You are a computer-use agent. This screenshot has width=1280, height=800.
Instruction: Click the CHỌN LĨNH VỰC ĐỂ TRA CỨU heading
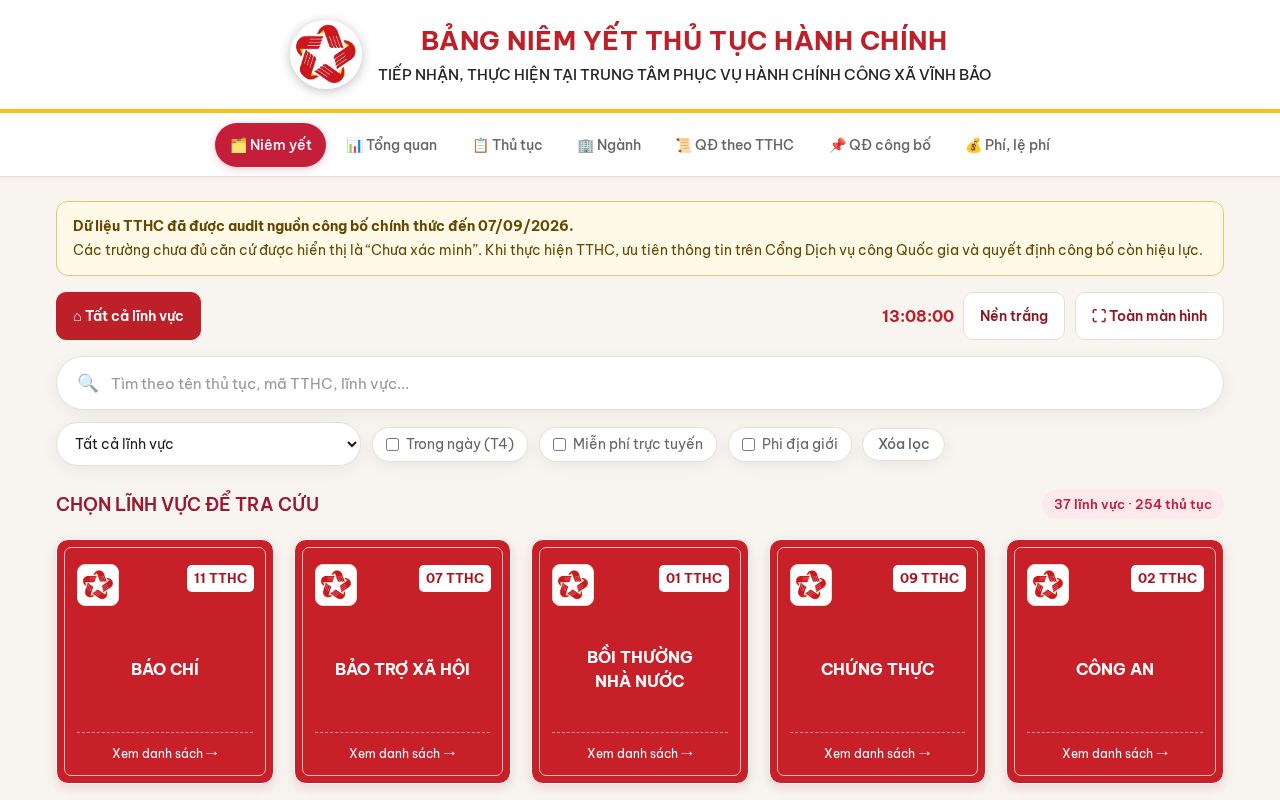click(187, 504)
